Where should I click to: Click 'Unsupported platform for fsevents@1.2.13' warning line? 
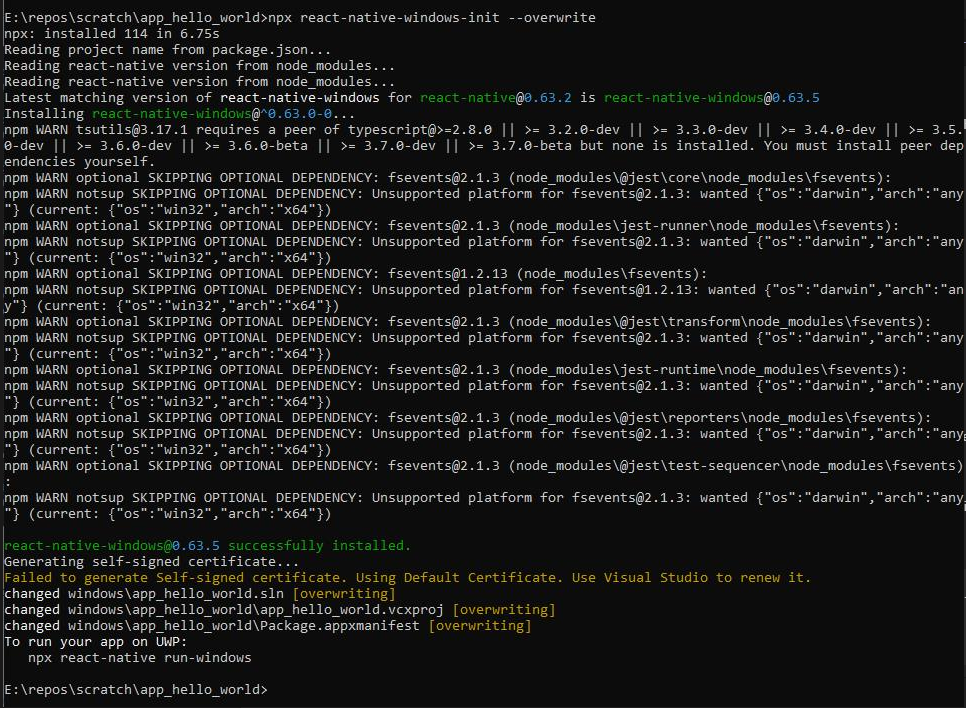coord(483,290)
